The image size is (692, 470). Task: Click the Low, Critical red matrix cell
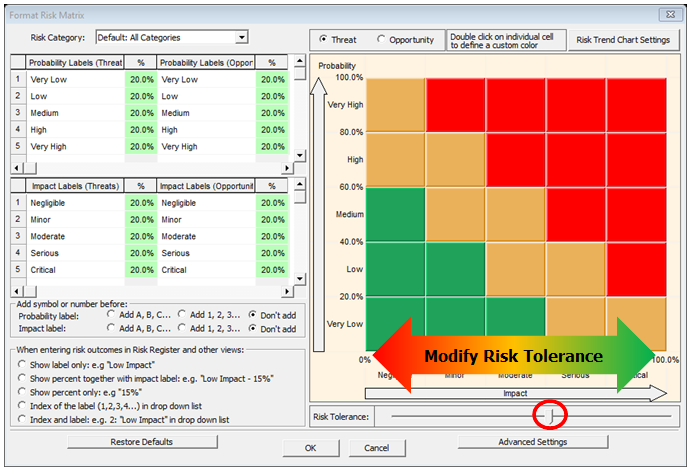tap(636, 269)
